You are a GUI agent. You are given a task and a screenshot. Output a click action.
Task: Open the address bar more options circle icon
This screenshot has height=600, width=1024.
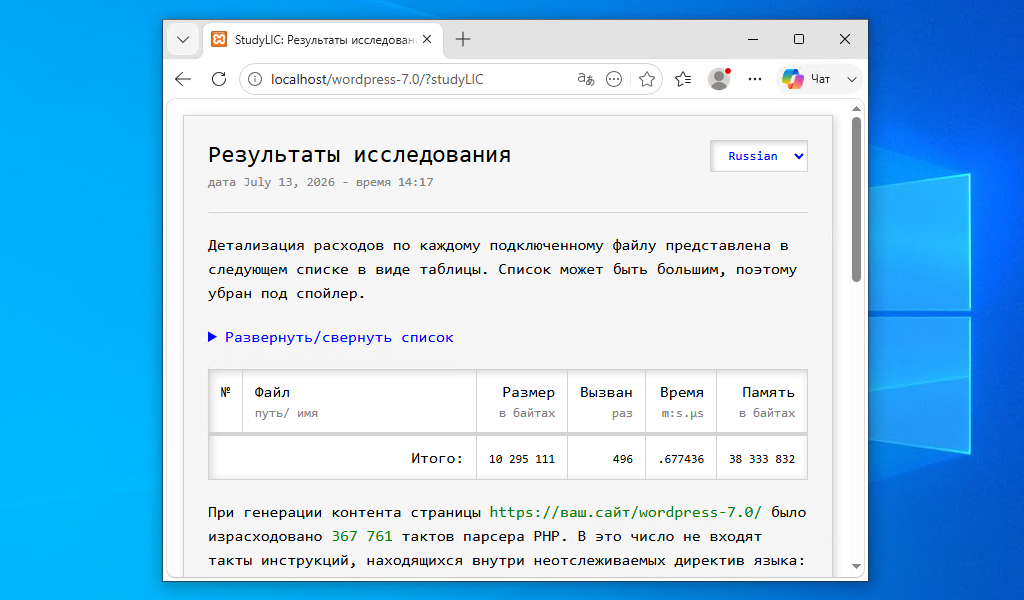click(x=614, y=80)
